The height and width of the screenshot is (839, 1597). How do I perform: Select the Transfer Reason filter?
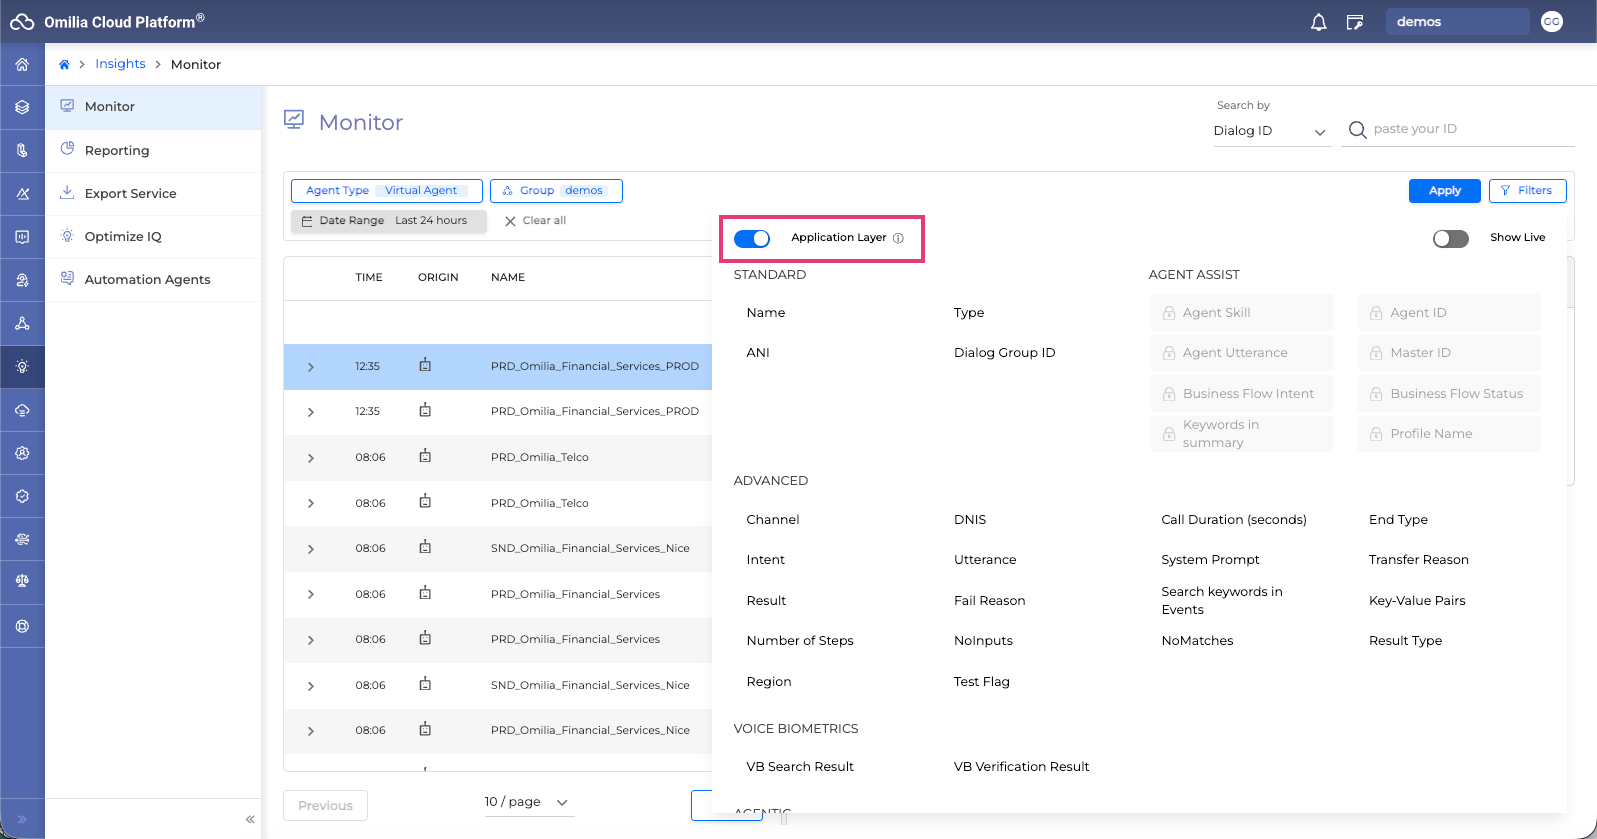[x=1418, y=560]
